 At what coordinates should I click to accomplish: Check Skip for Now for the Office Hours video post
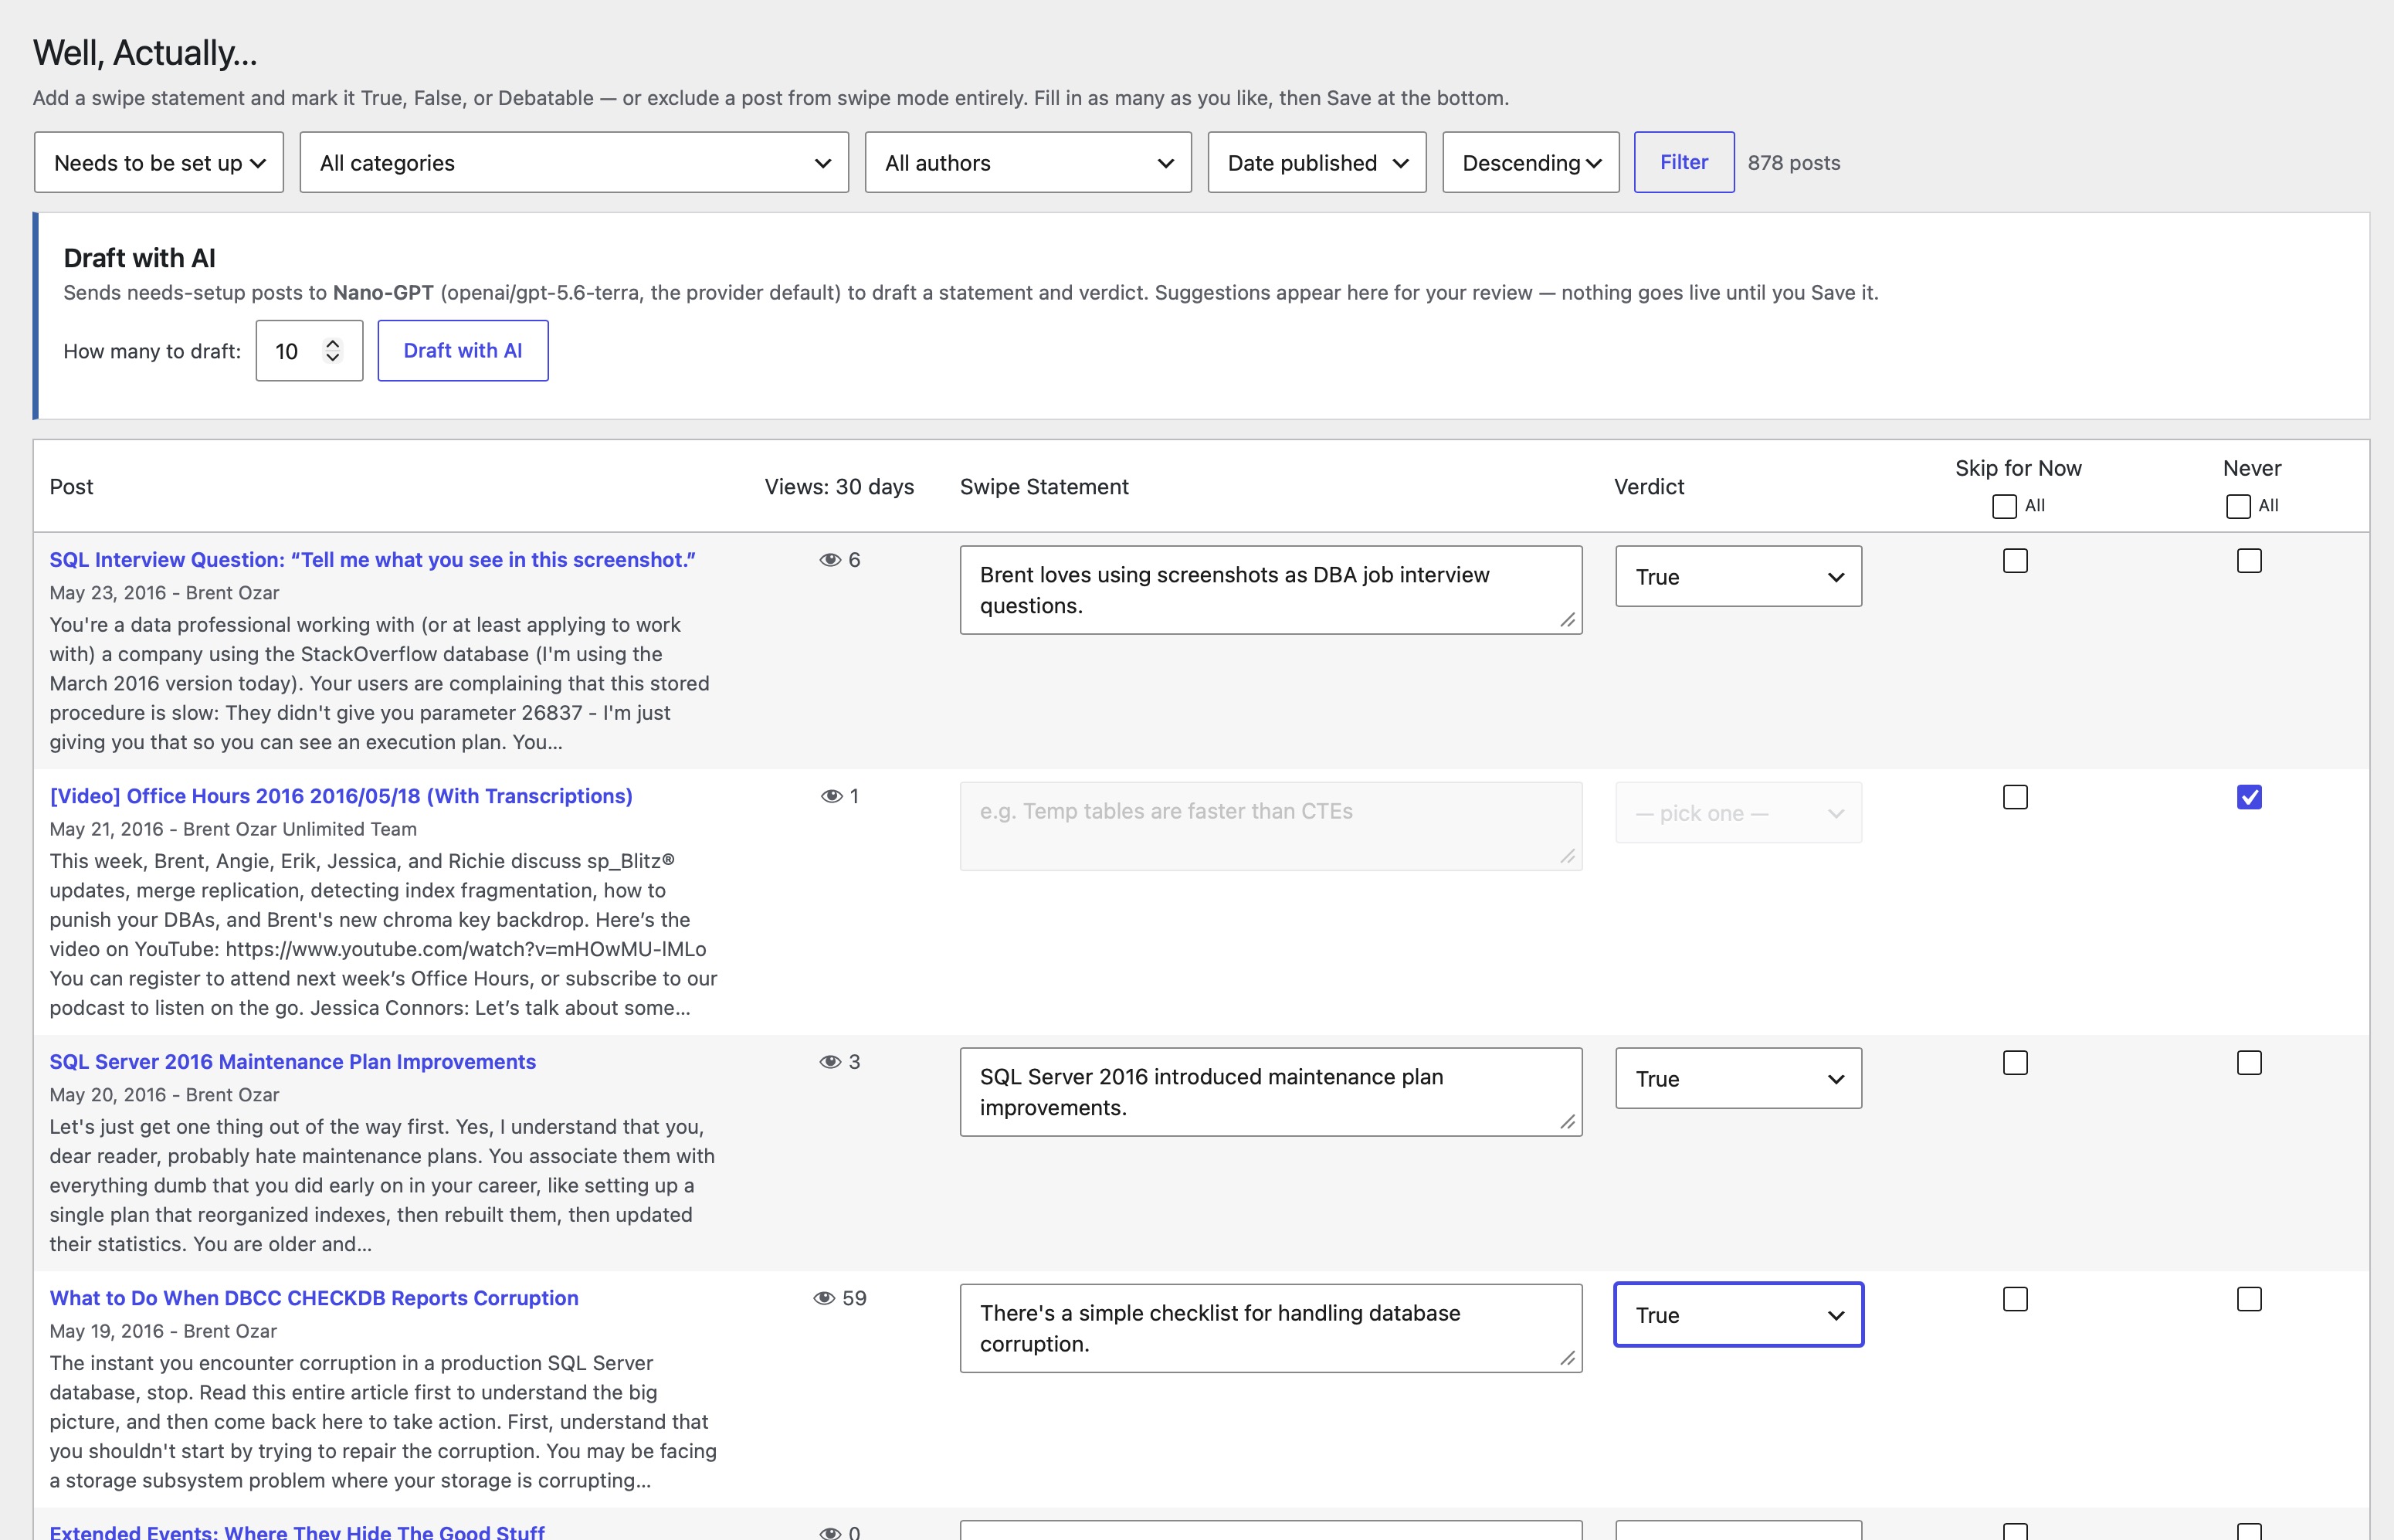tap(2015, 797)
